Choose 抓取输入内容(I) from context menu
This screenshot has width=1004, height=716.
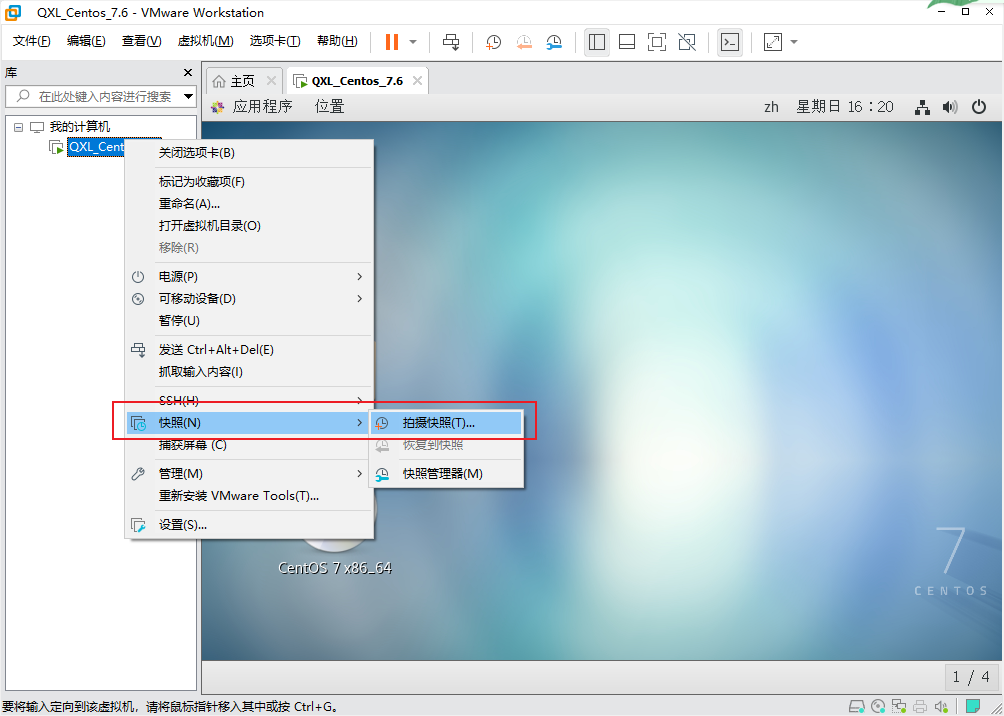(250, 371)
